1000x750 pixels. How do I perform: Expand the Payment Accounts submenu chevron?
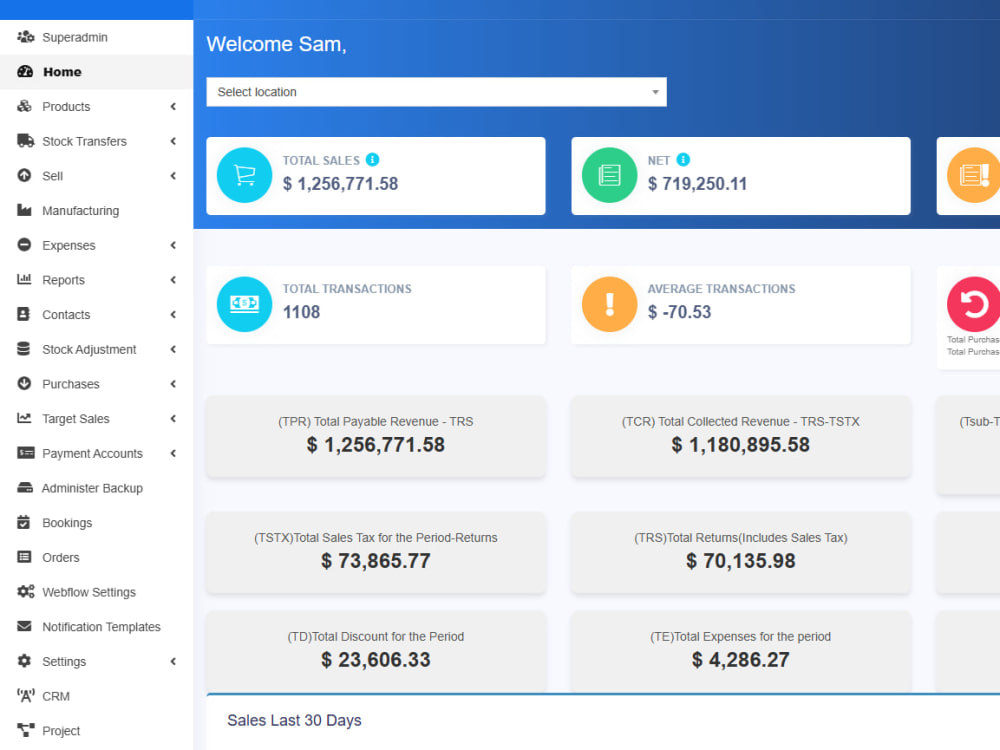[173, 452]
